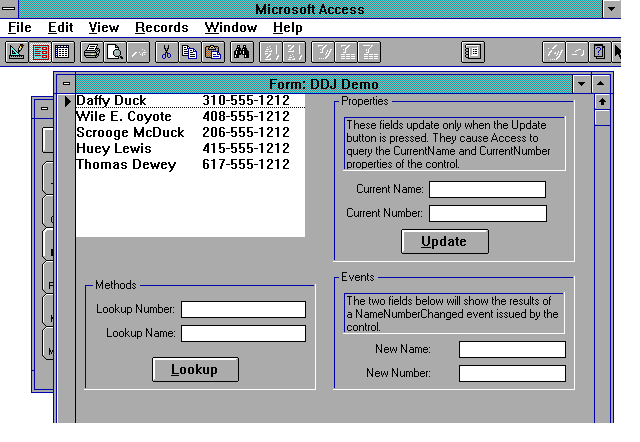Click the Print icon in the toolbar

point(92,51)
